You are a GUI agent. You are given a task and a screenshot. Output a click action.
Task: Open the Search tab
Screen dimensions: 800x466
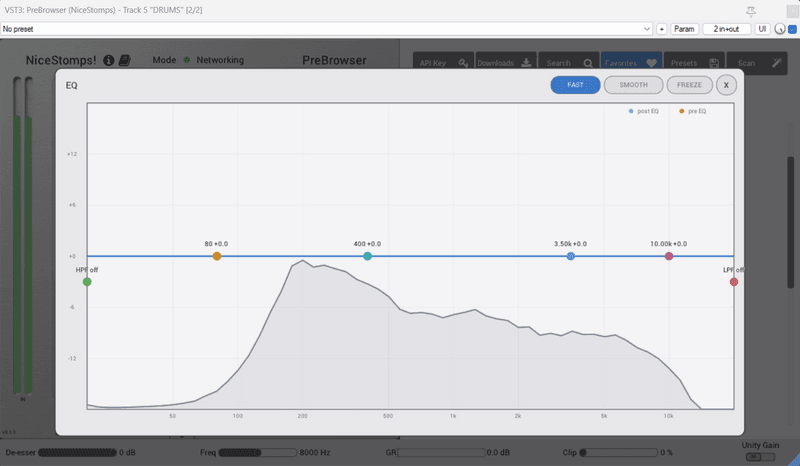568,63
